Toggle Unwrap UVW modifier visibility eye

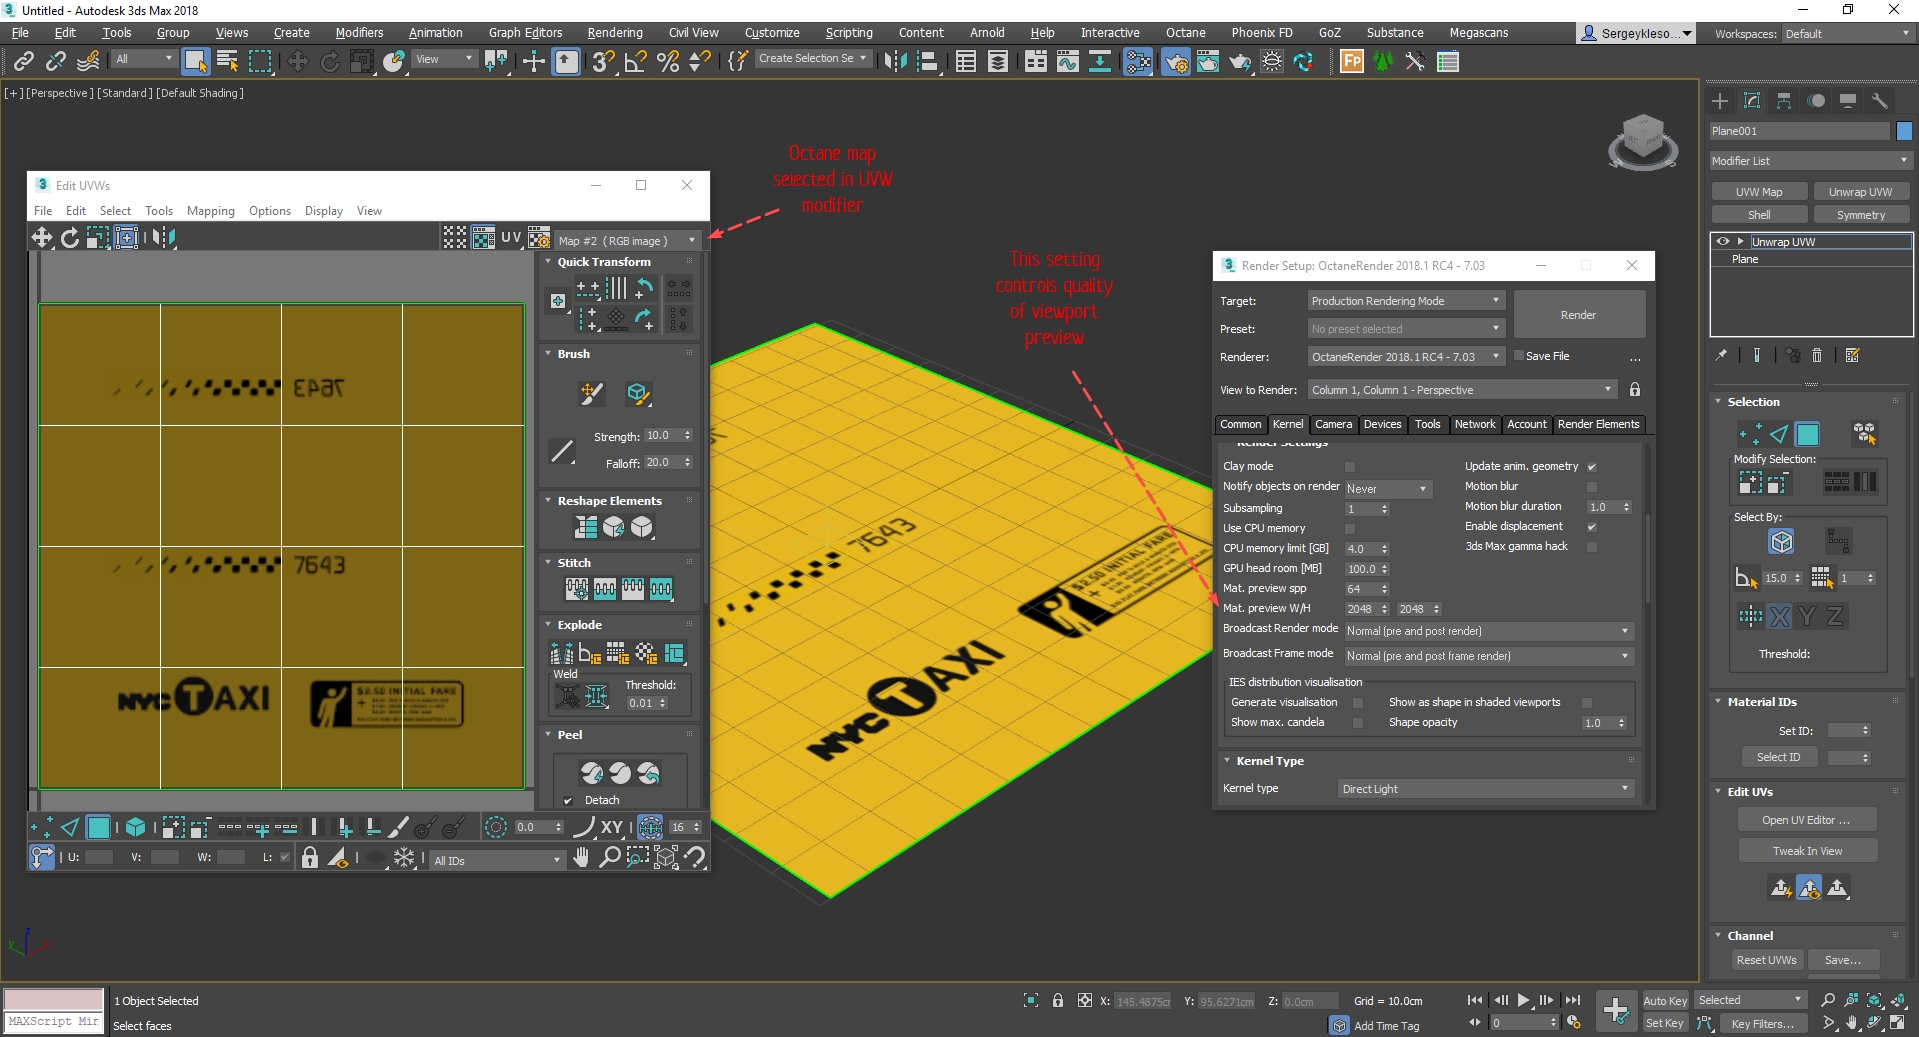(x=1722, y=242)
